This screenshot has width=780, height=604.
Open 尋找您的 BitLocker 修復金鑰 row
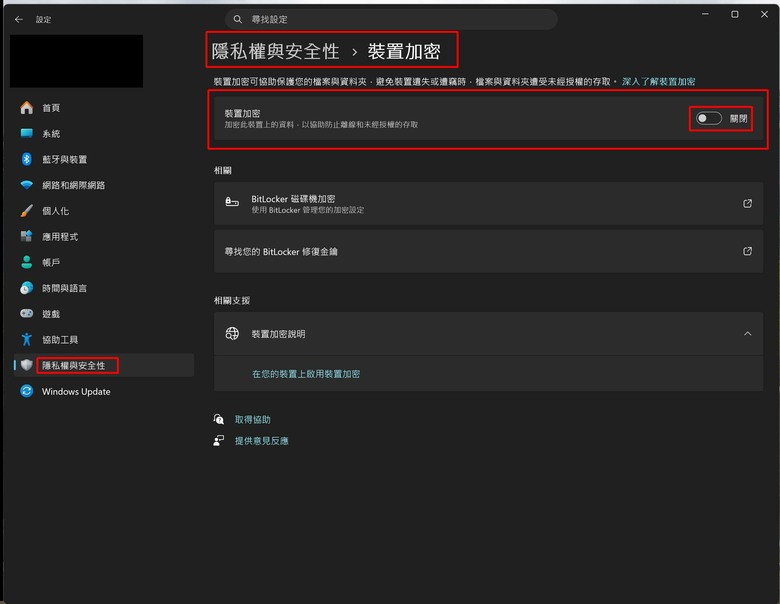488,251
